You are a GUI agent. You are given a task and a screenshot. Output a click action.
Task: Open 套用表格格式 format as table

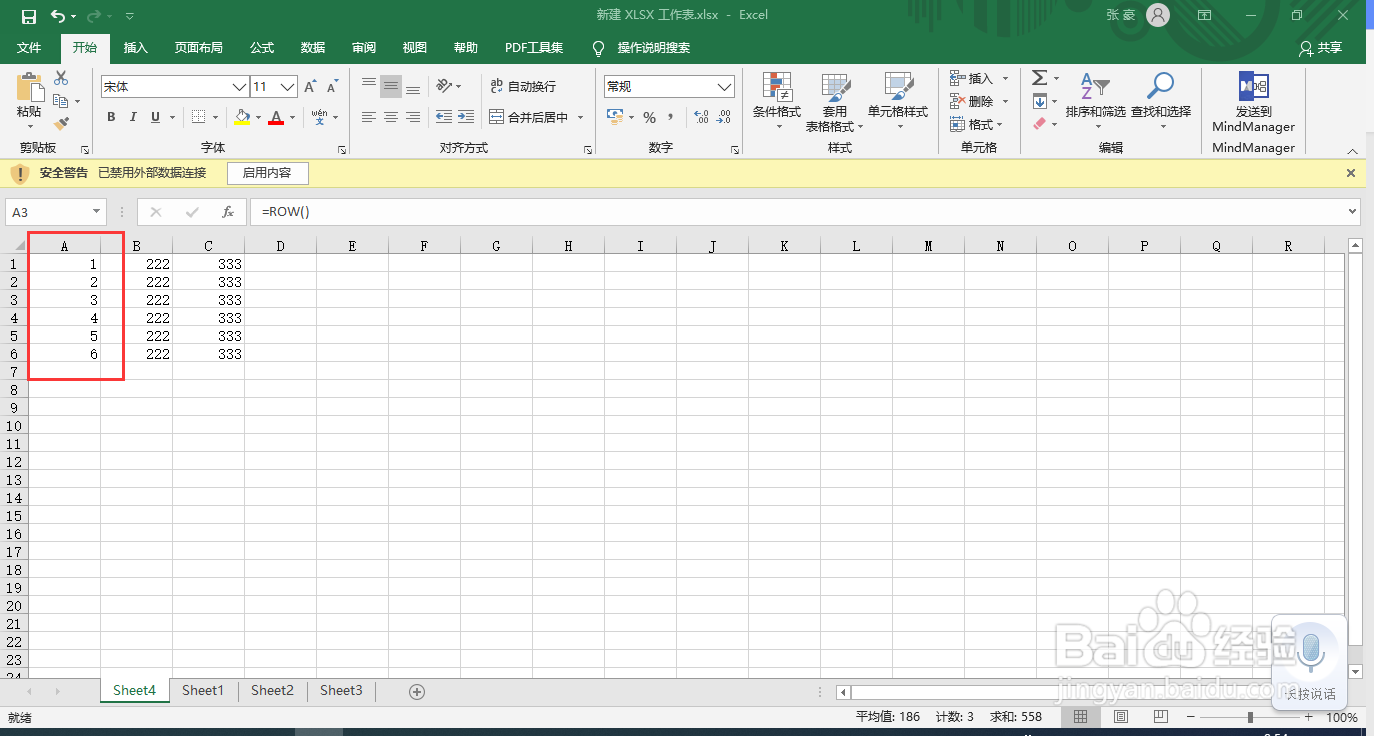834,102
